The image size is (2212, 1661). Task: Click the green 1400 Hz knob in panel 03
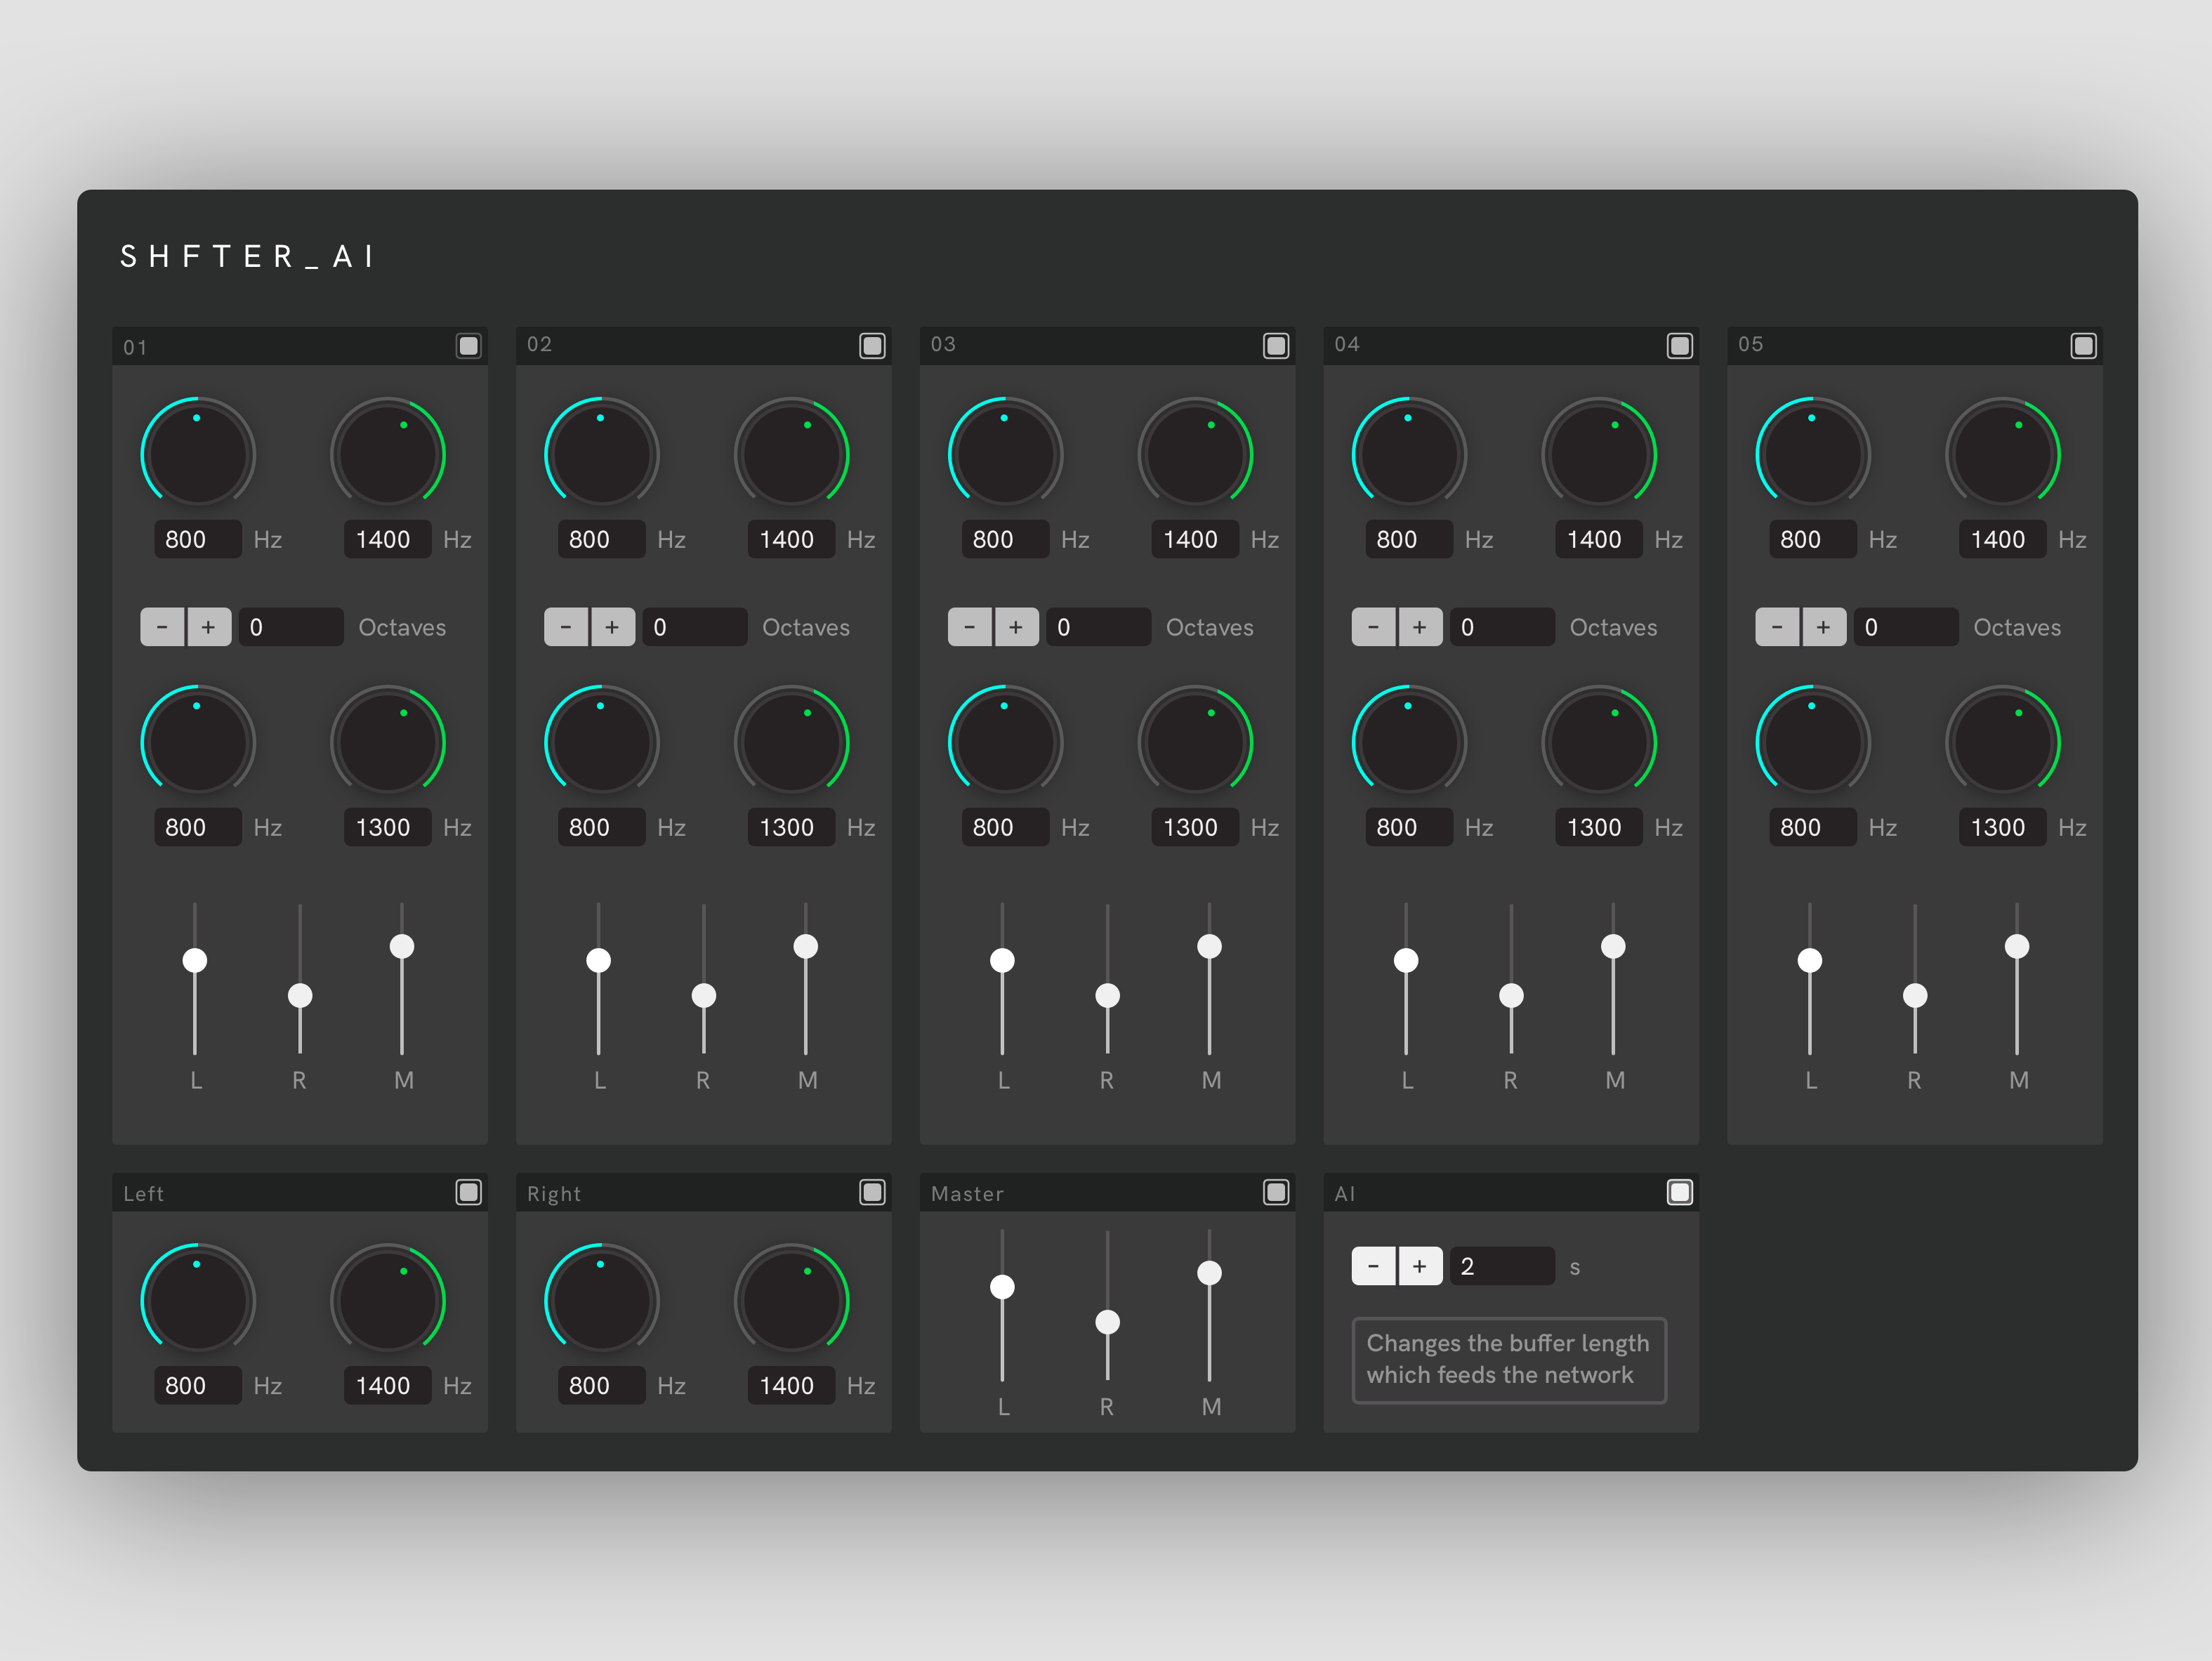[1195, 454]
